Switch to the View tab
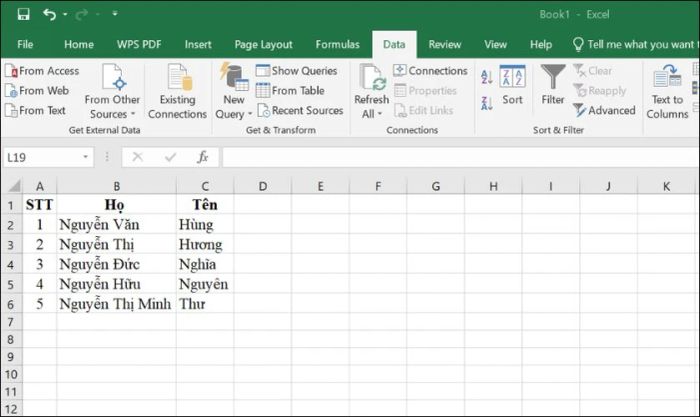Viewport: 700px width, 417px height. click(x=496, y=44)
